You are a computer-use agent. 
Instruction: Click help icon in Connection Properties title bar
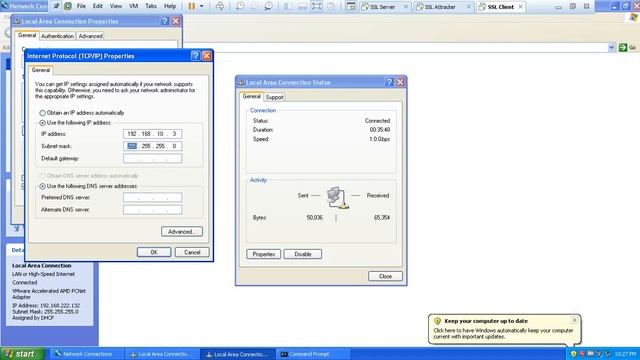tap(164, 21)
